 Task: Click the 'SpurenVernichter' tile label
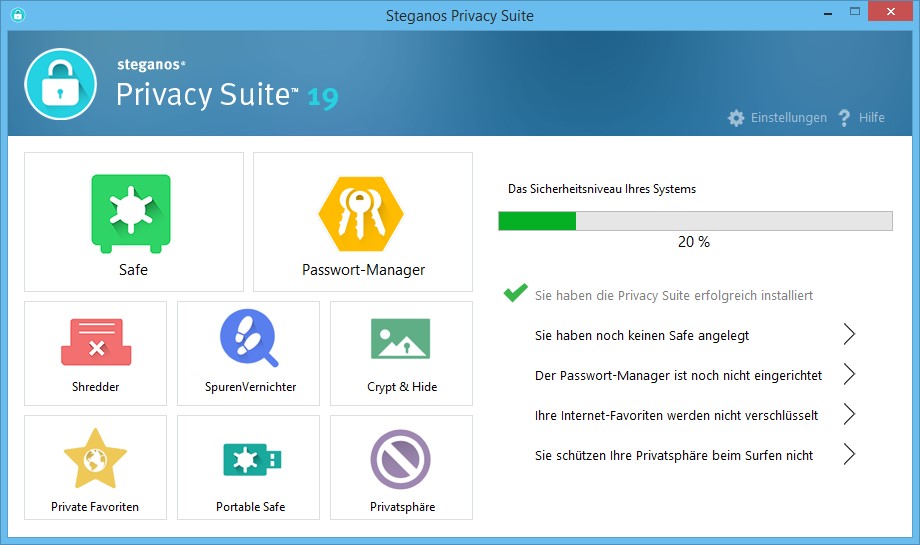click(x=251, y=387)
